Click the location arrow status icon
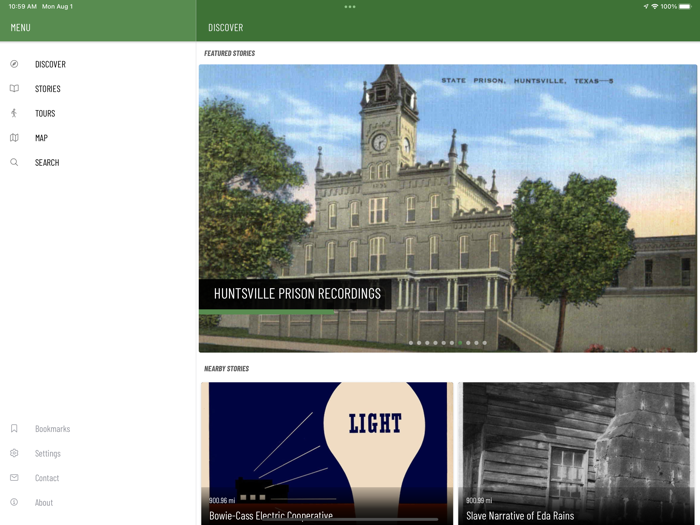The height and width of the screenshot is (525, 700). (646, 6)
